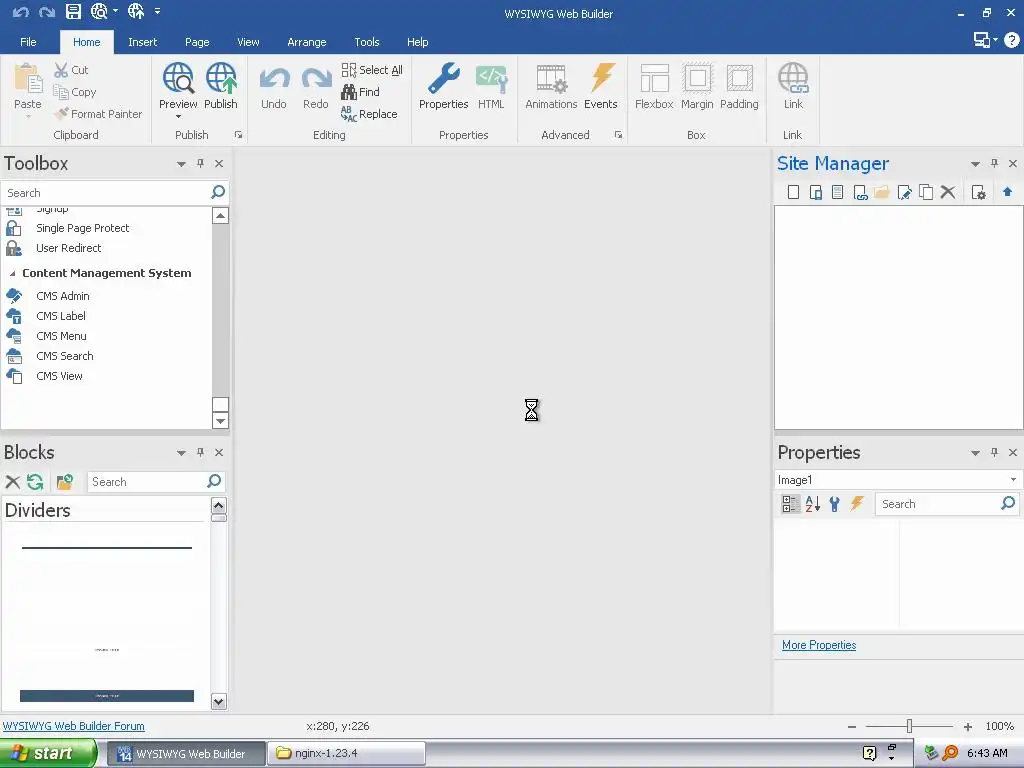Image resolution: width=1024 pixels, height=768 pixels.
Task: Select CMS Menu in Toolbox
Action: coord(61,336)
